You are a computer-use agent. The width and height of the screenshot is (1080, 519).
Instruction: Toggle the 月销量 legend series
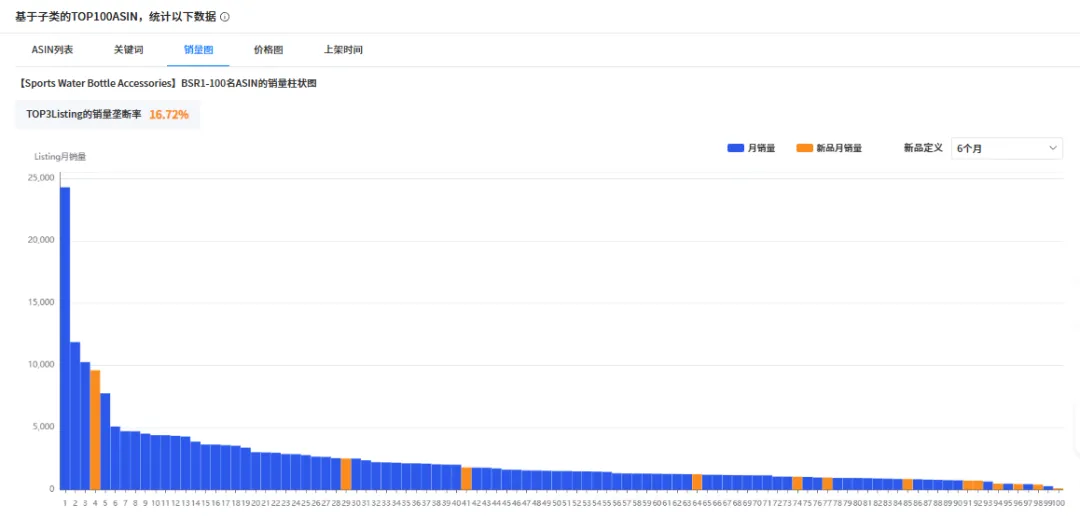(751, 148)
